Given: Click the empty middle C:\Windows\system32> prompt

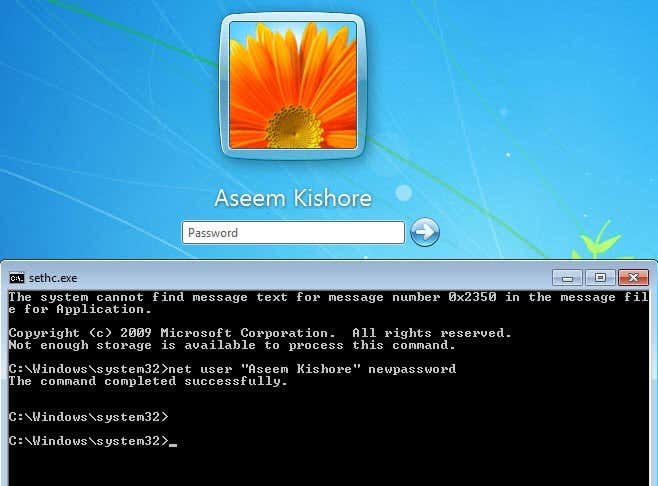Looking at the screenshot, I should click(x=88, y=417).
